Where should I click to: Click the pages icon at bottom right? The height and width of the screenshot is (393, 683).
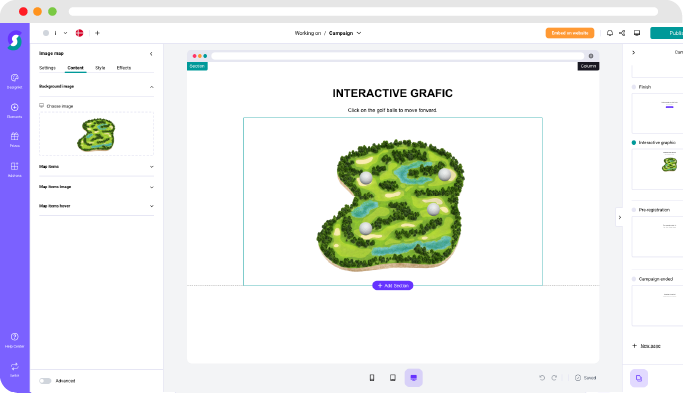(639, 378)
